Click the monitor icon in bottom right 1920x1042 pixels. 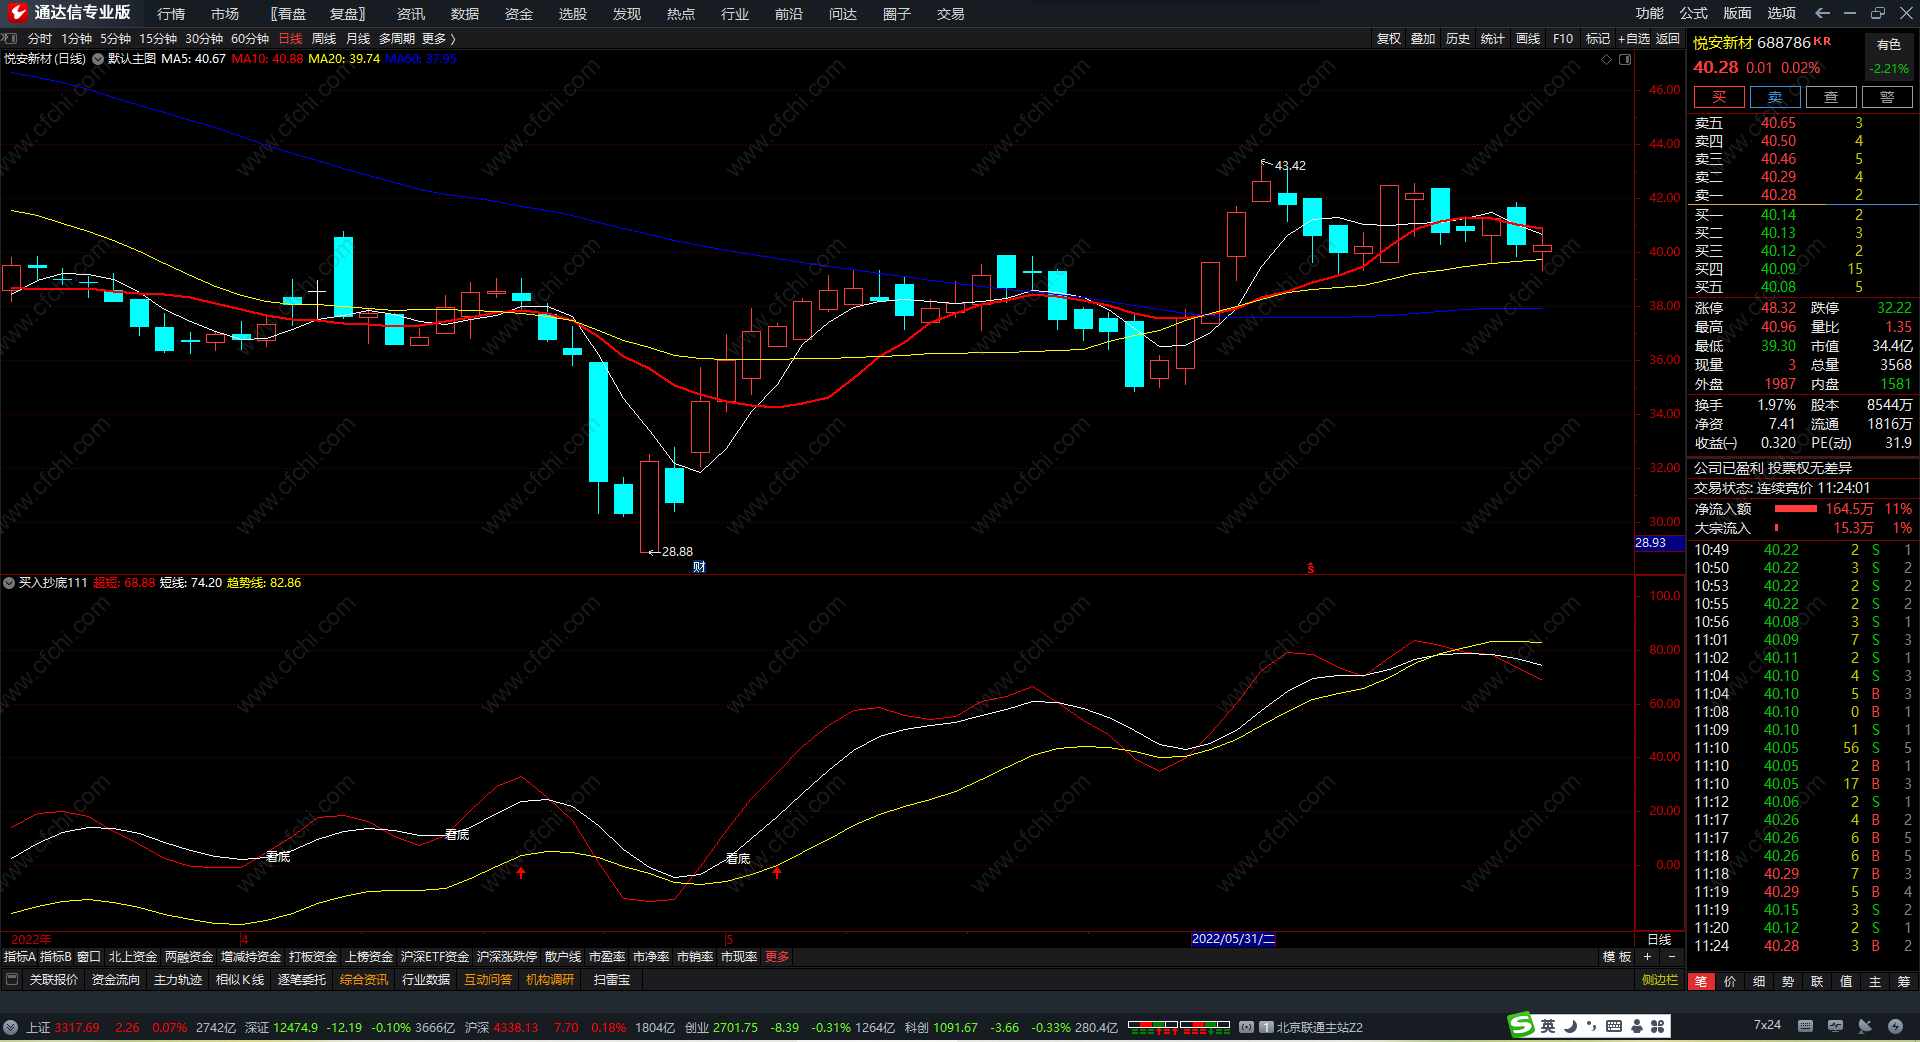1835,1026
